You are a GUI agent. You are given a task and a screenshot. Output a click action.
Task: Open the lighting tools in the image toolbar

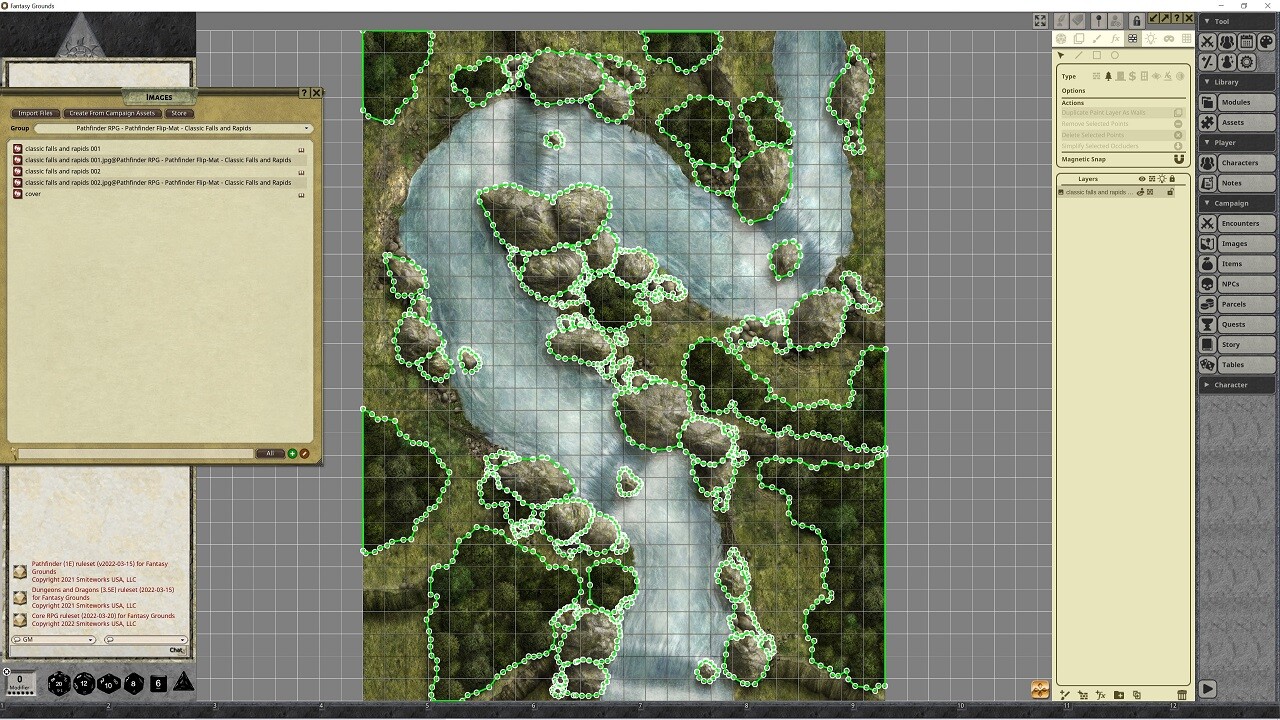click(x=1151, y=38)
